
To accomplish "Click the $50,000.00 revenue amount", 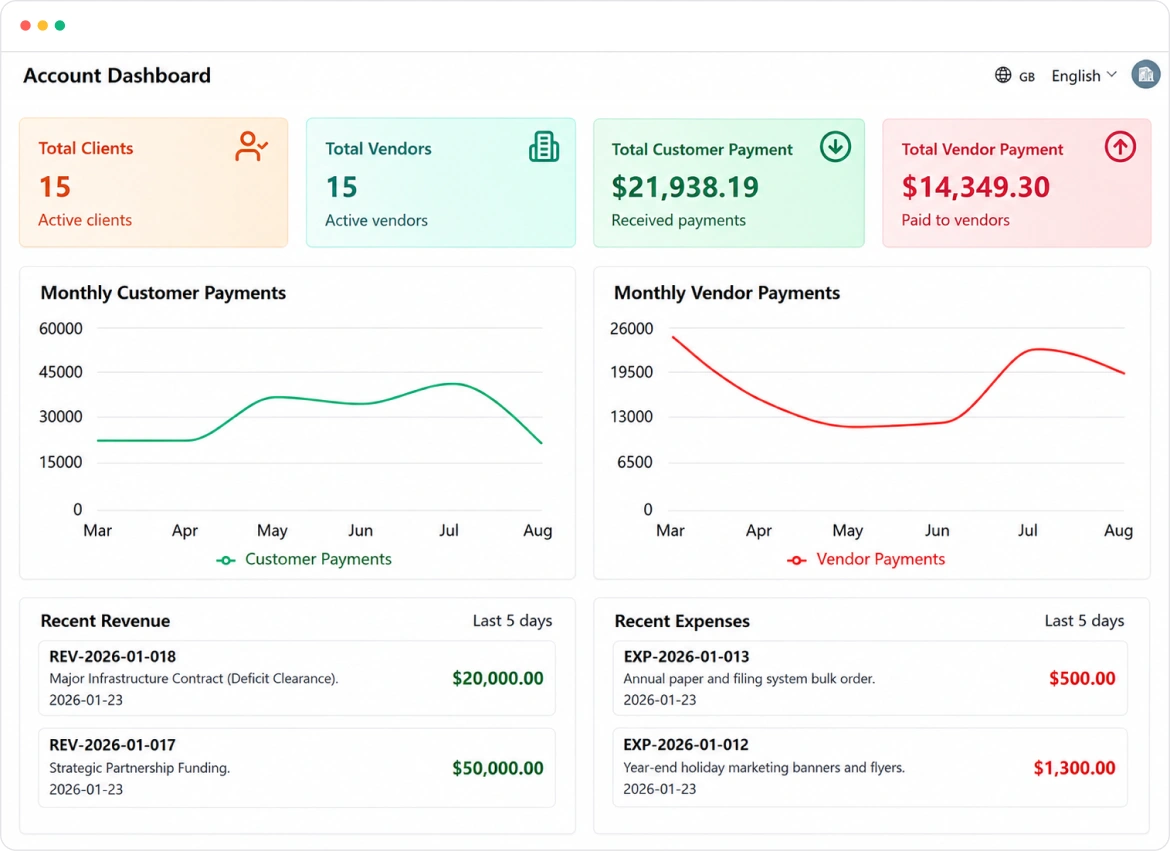I will [498, 768].
